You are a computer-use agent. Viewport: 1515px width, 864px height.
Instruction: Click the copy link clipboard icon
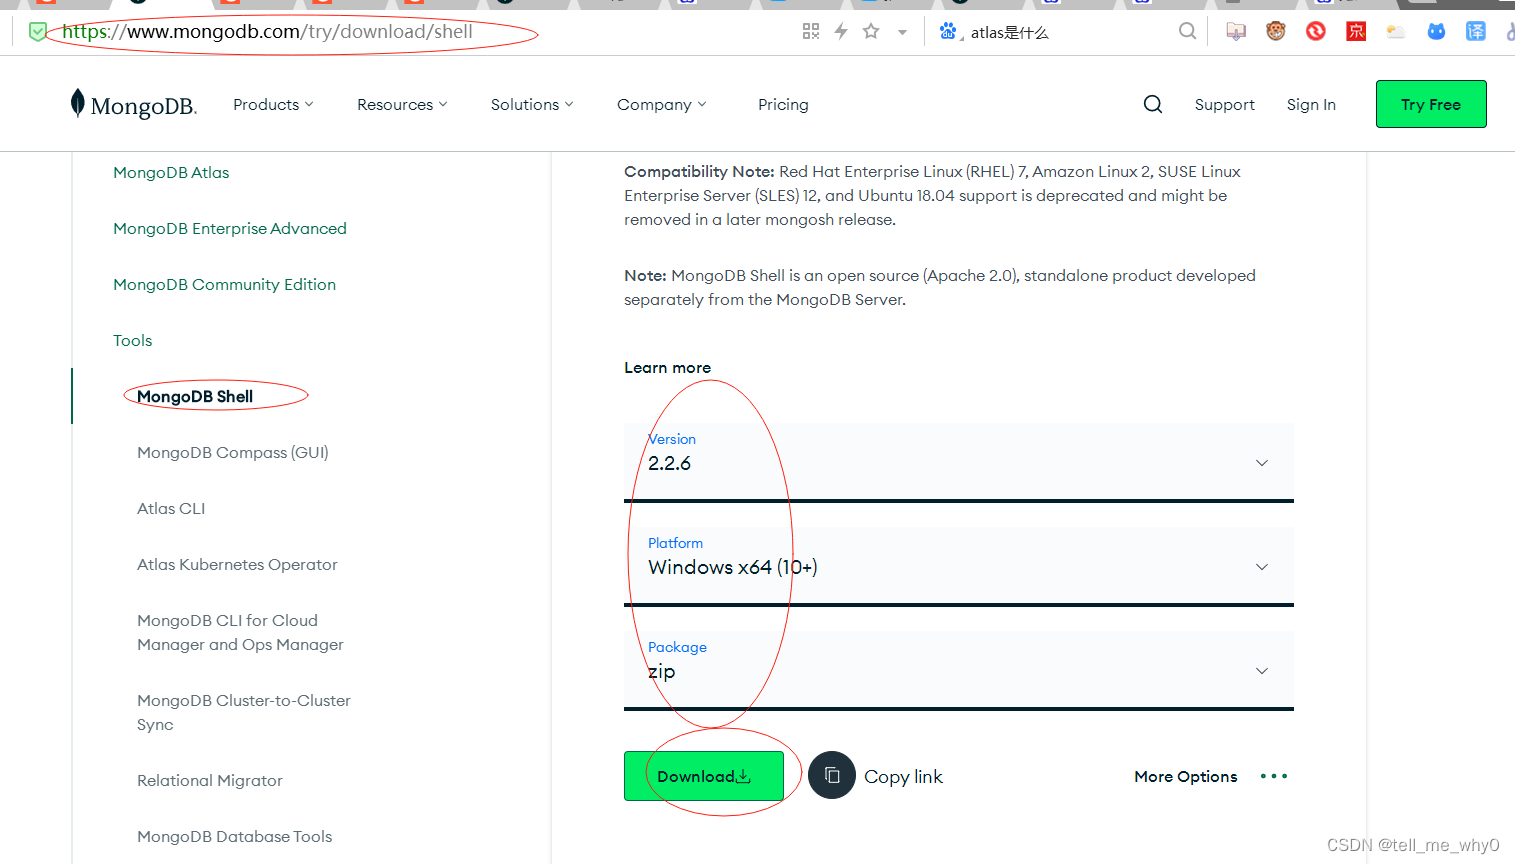click(x=832, y=775)
